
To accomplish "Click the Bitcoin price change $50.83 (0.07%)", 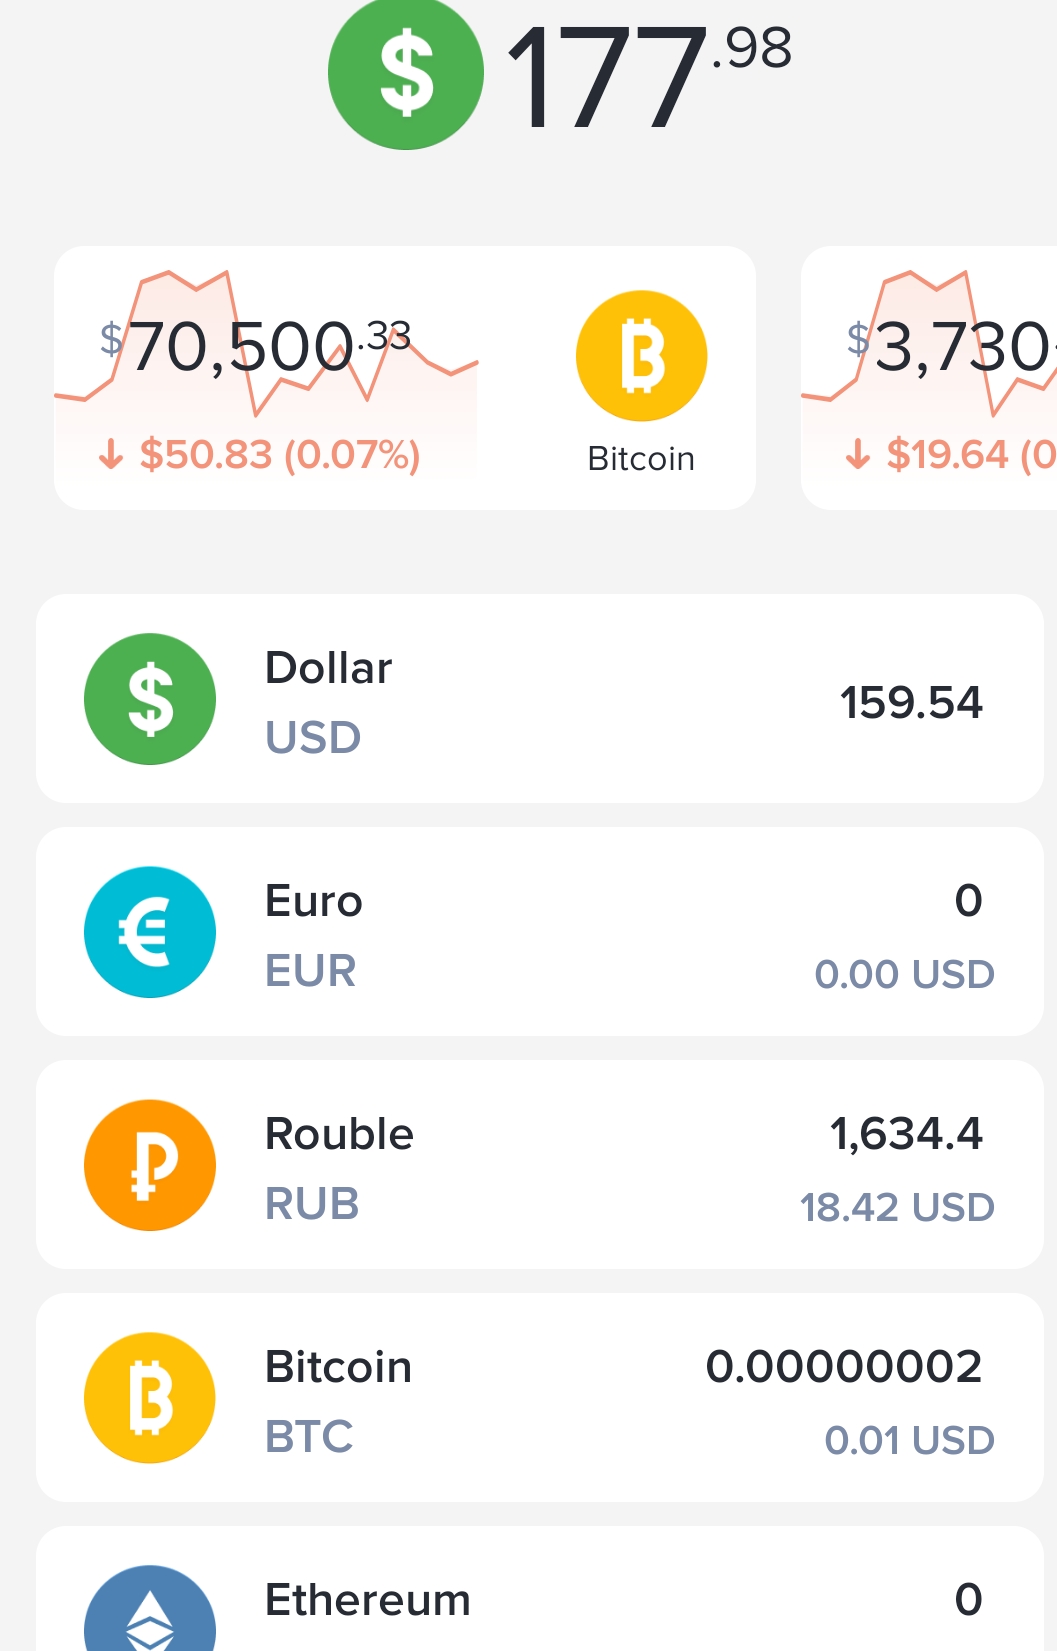I will click(x=260, y=455).
